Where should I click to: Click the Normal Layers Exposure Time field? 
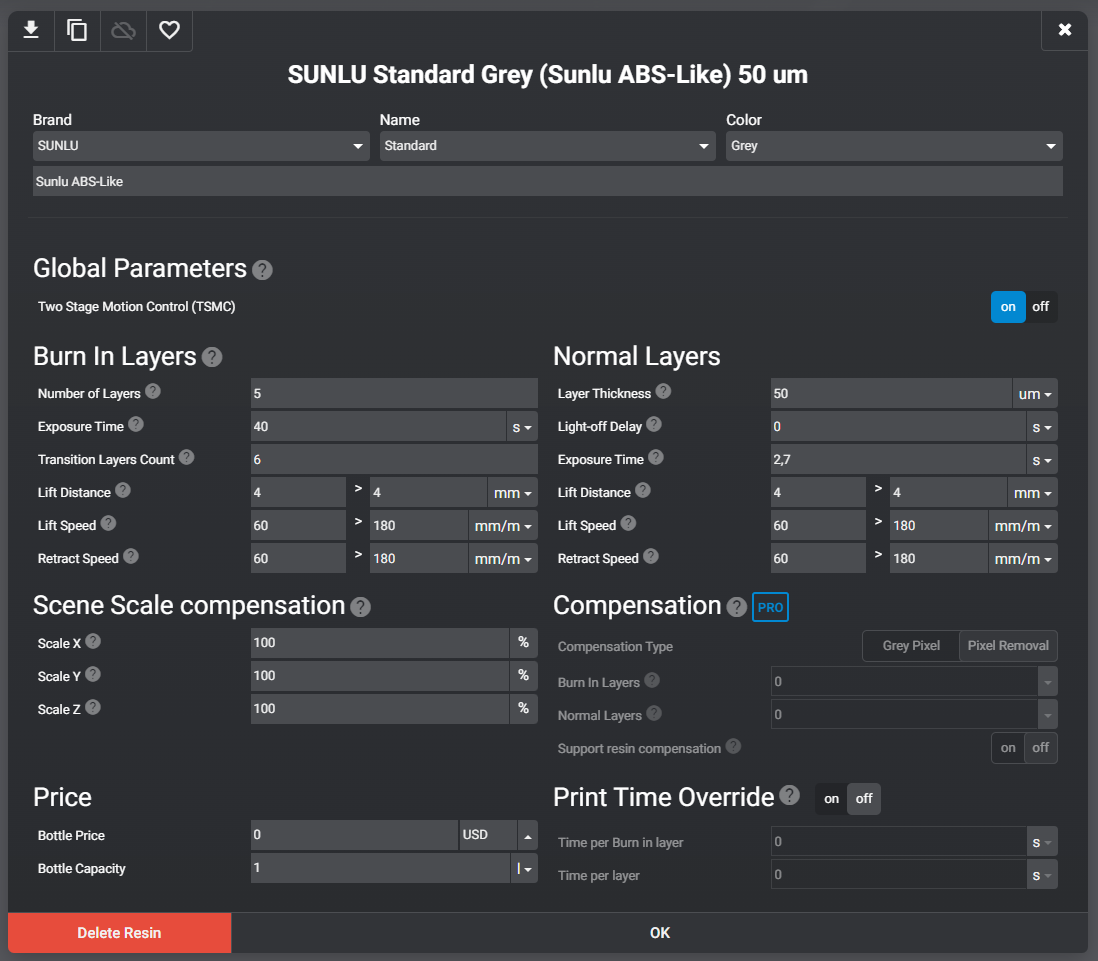[897, 460]
